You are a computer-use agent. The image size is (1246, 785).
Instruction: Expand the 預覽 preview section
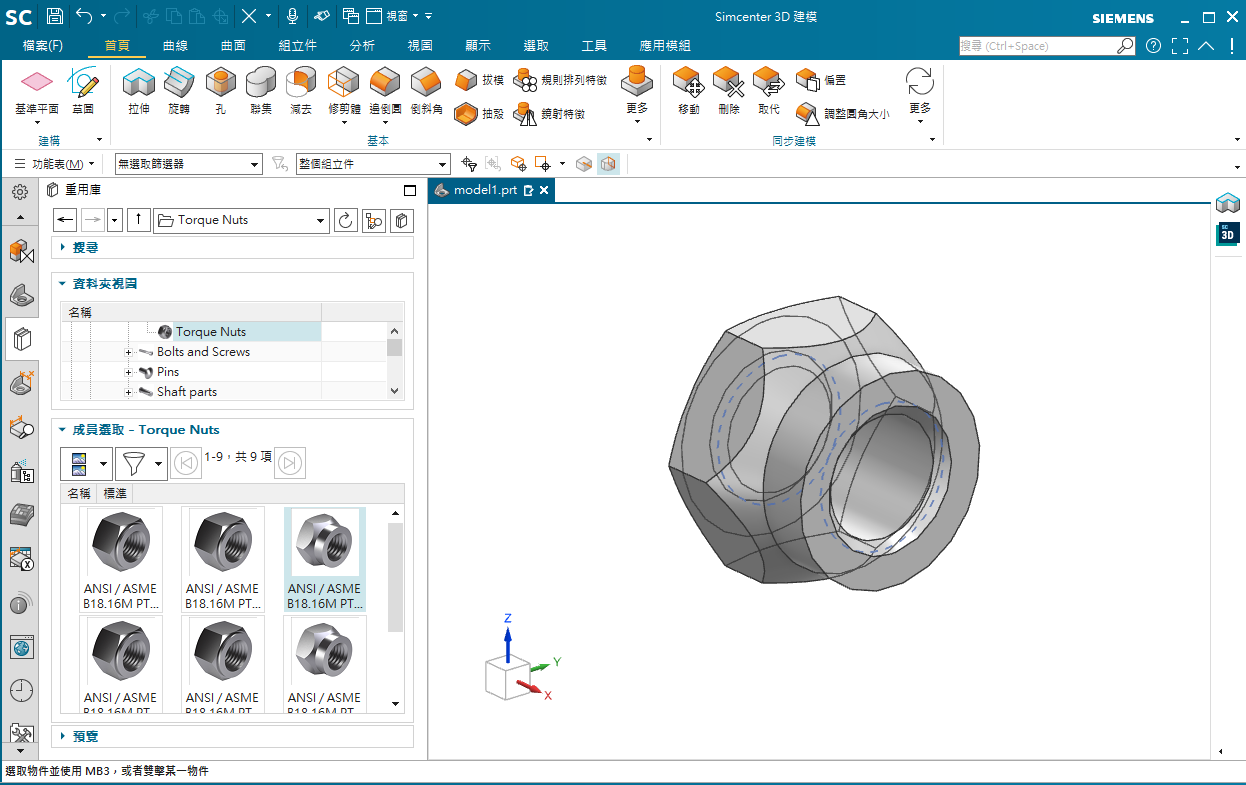[x=62, y=736]
